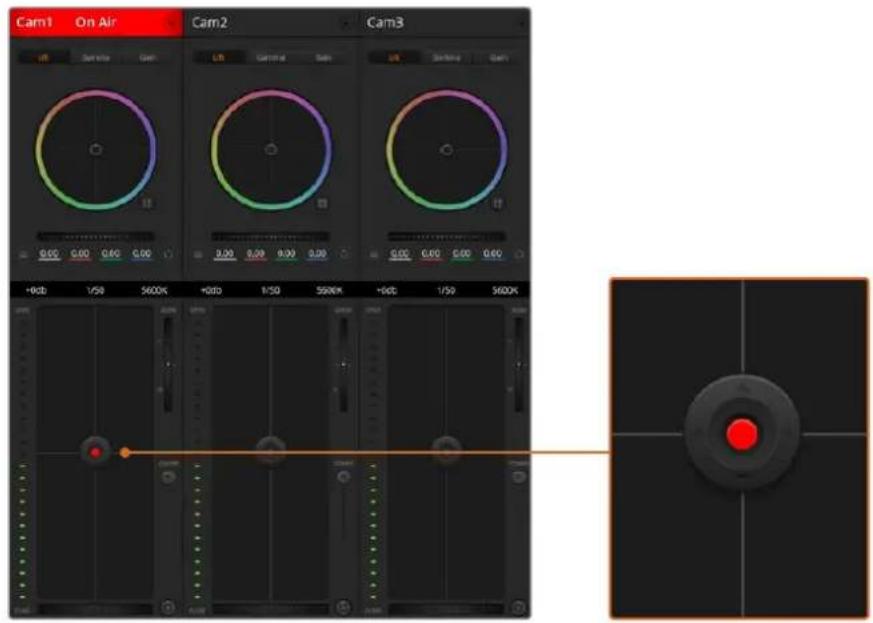Click the Cam3 +0db gain setting
Viewport: 873px width, 623px height.
(386, 290)
